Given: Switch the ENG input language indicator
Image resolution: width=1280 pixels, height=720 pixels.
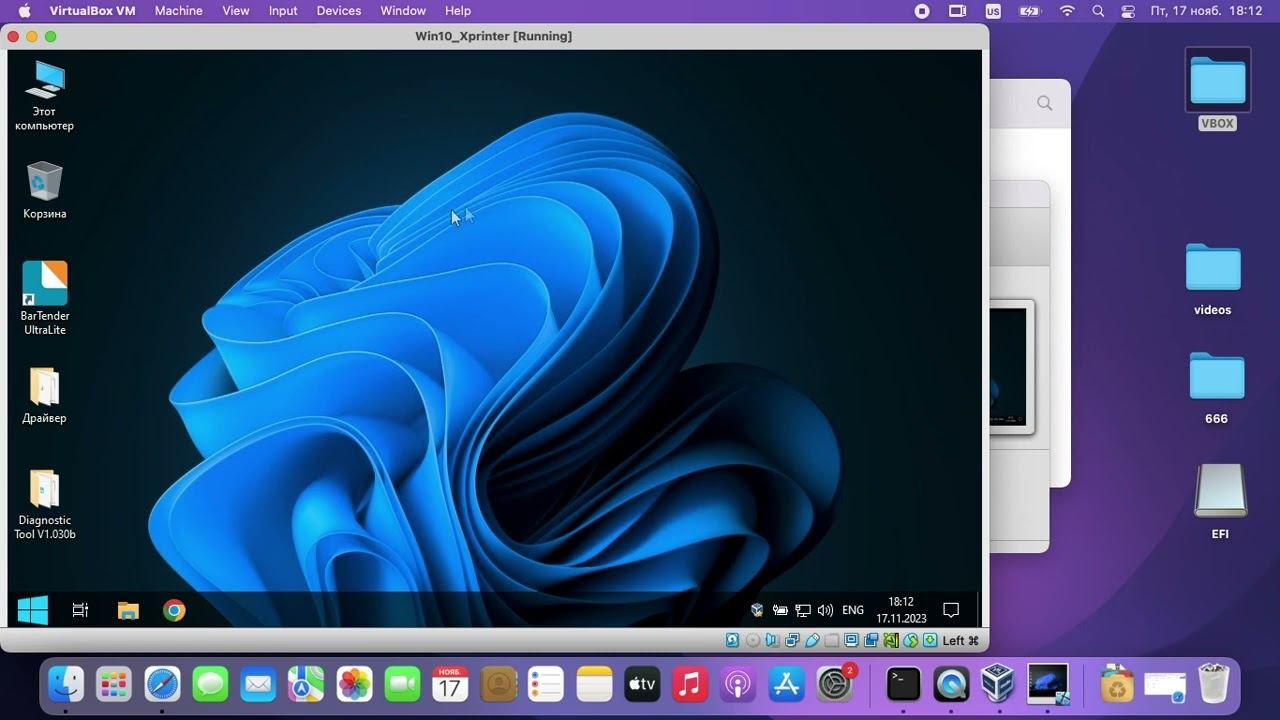Looking at the screenshot, I should pyautogui.click(x=853, y=610).
